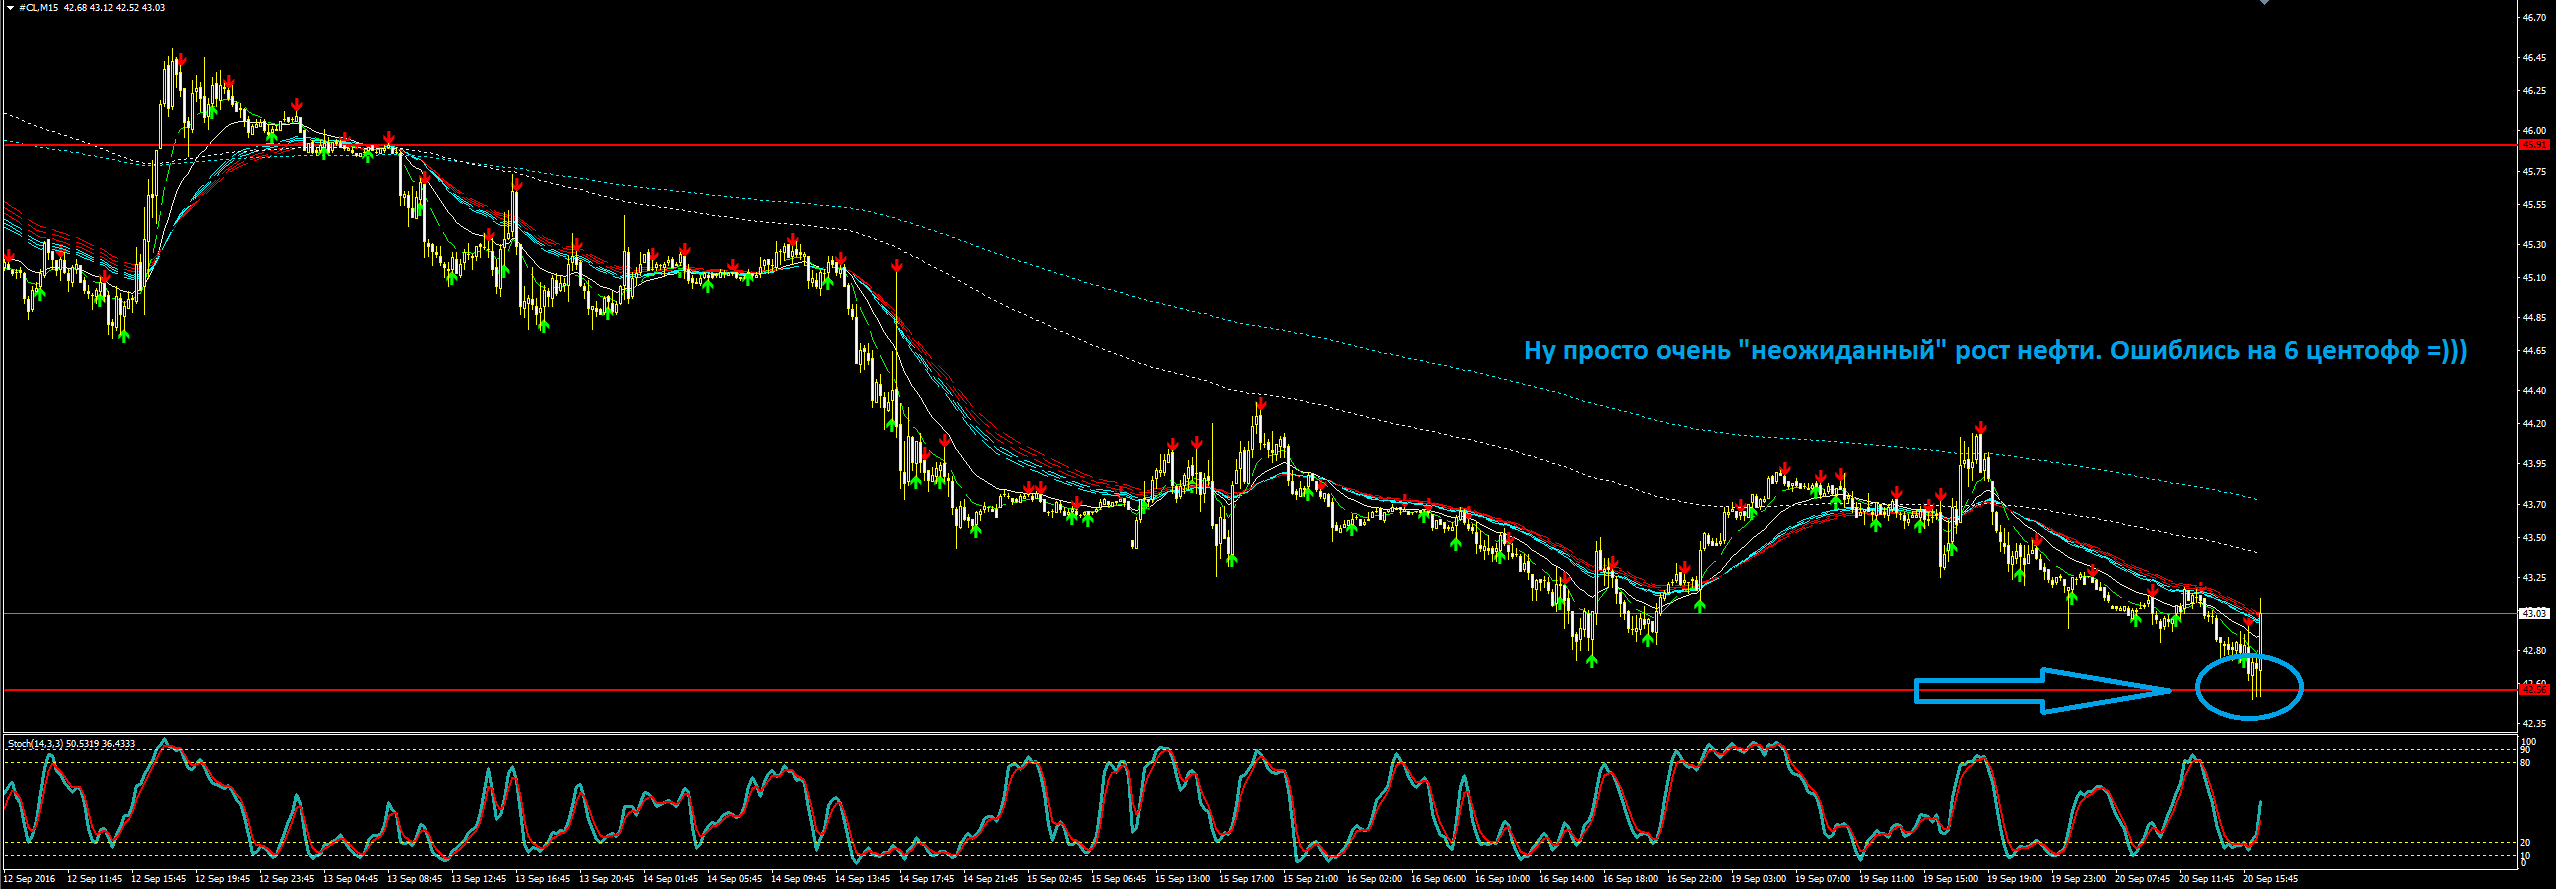
Task: Click the 16 Sep 18:00 time label
Action: 1631,879
